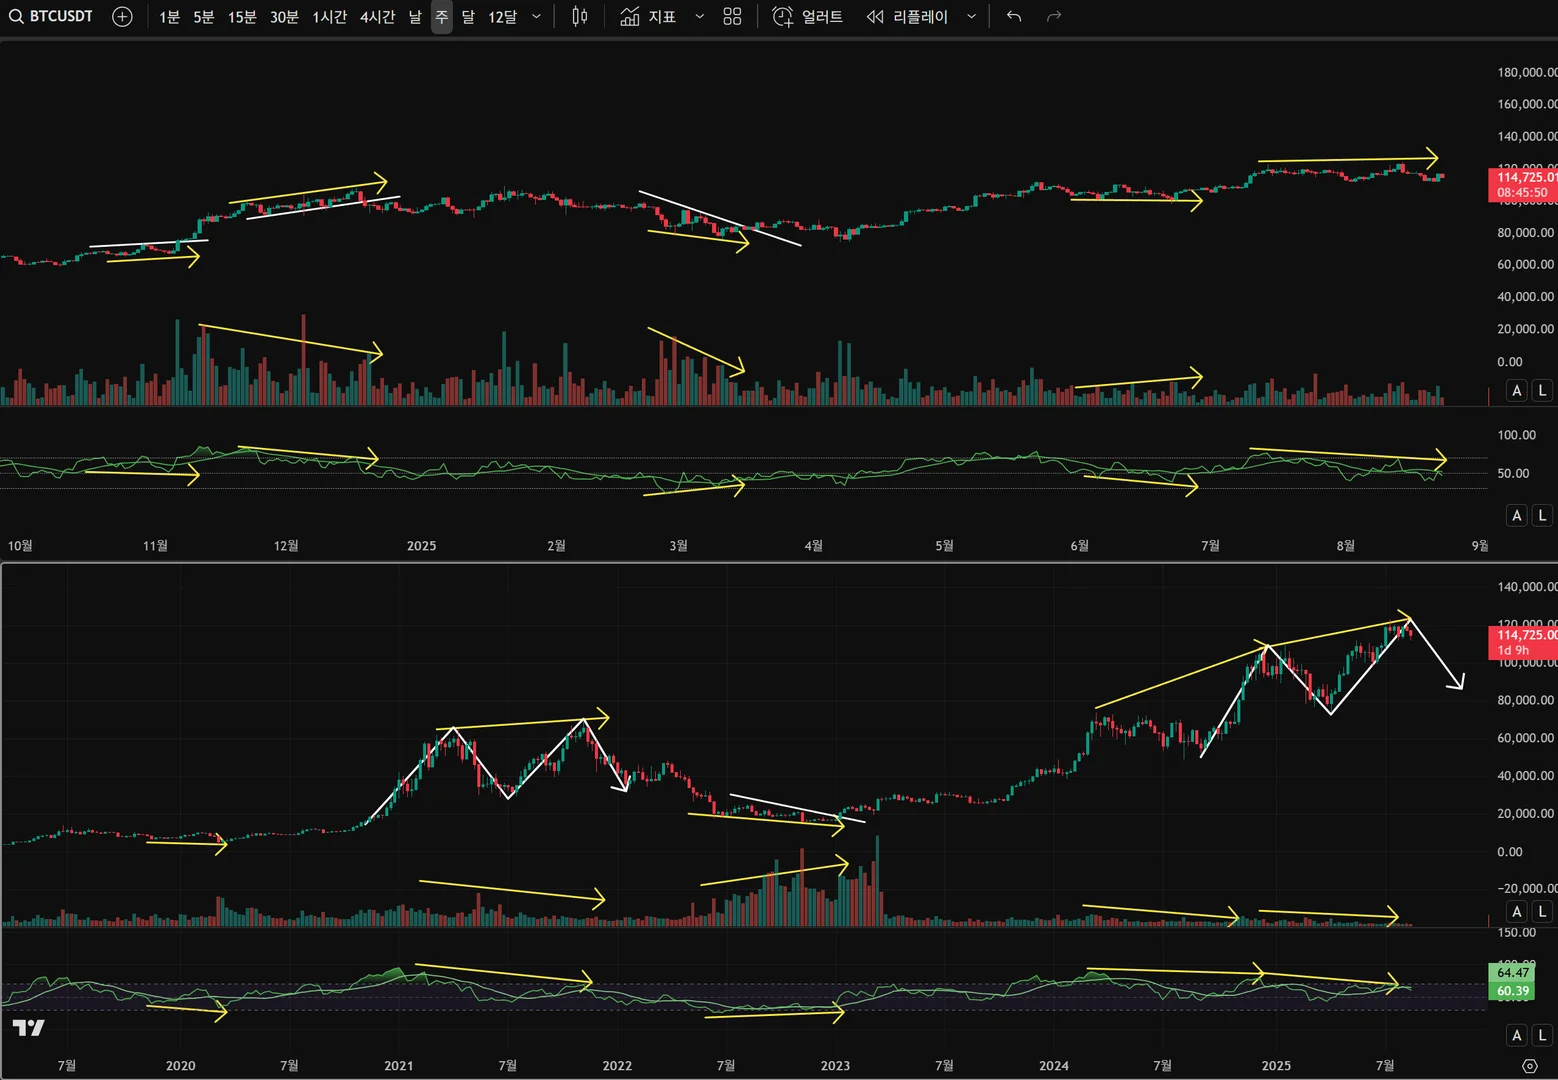Click the 50.00 RSI scale label
This screenshot has height=1080, width=1558.
pos(1513,474)
